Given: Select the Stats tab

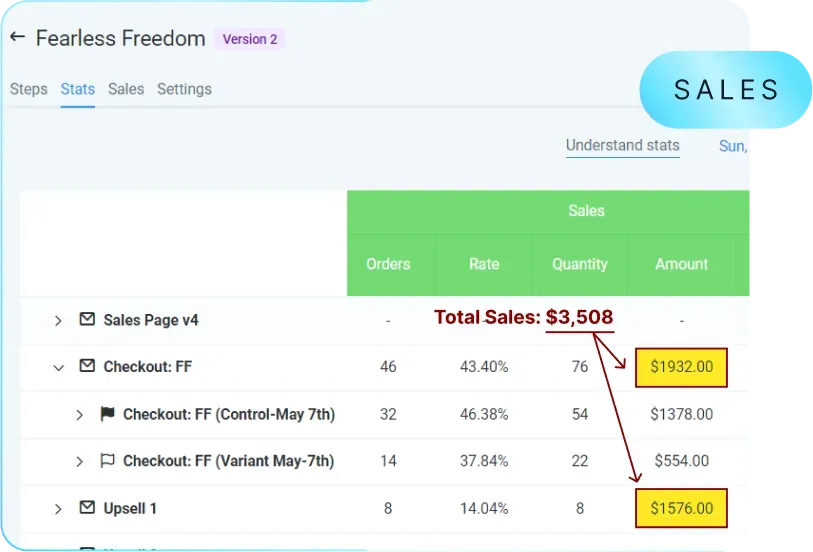Looking at the screenshot, I should [x=78, y=89].
